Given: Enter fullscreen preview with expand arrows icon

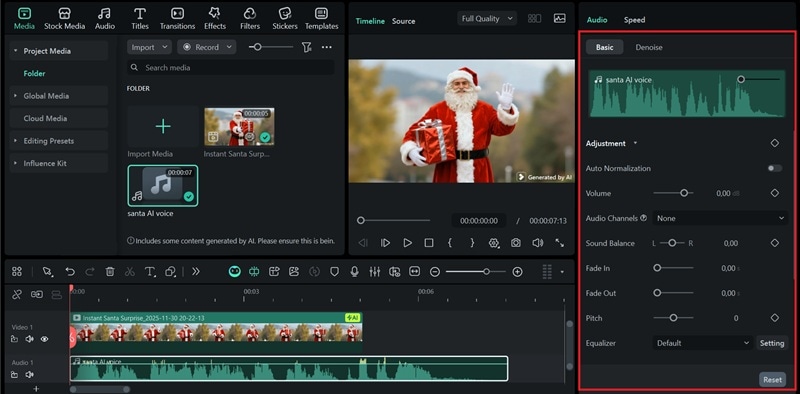Looking at the screenshot, I should [x=560, y=243].
